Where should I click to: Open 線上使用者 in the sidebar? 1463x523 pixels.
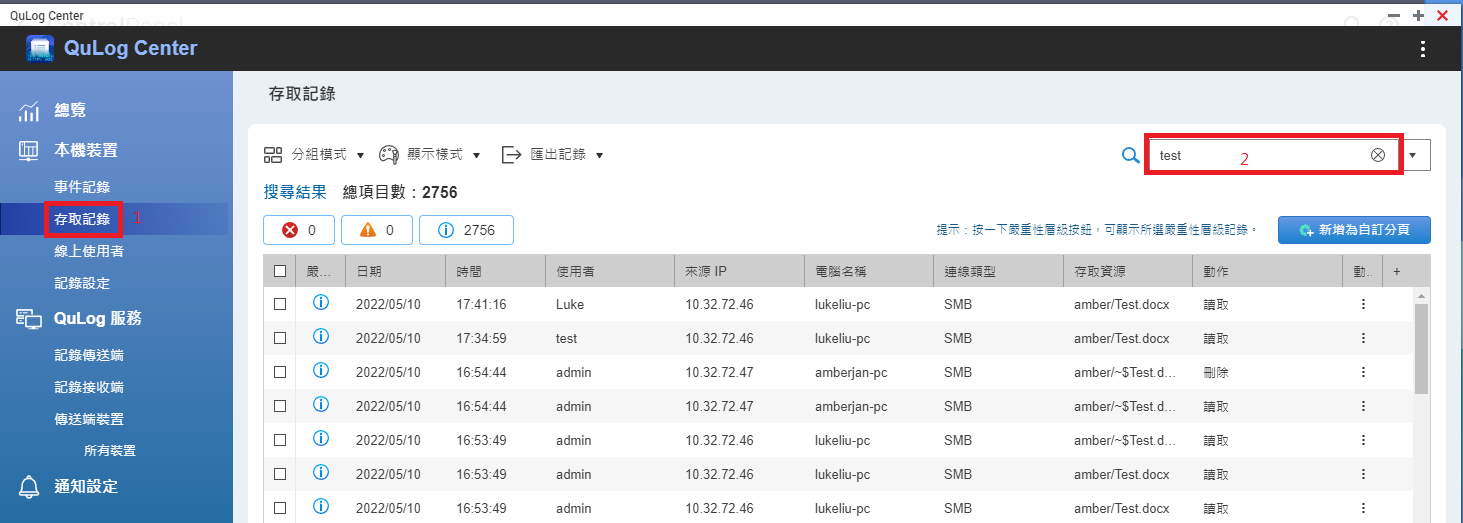coord(89,251)
